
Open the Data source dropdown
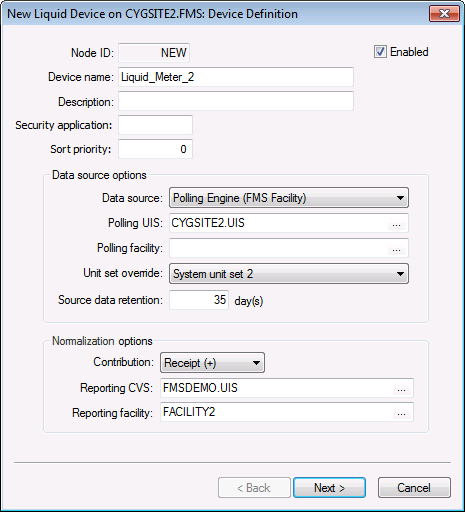click(x=289, y=198)
